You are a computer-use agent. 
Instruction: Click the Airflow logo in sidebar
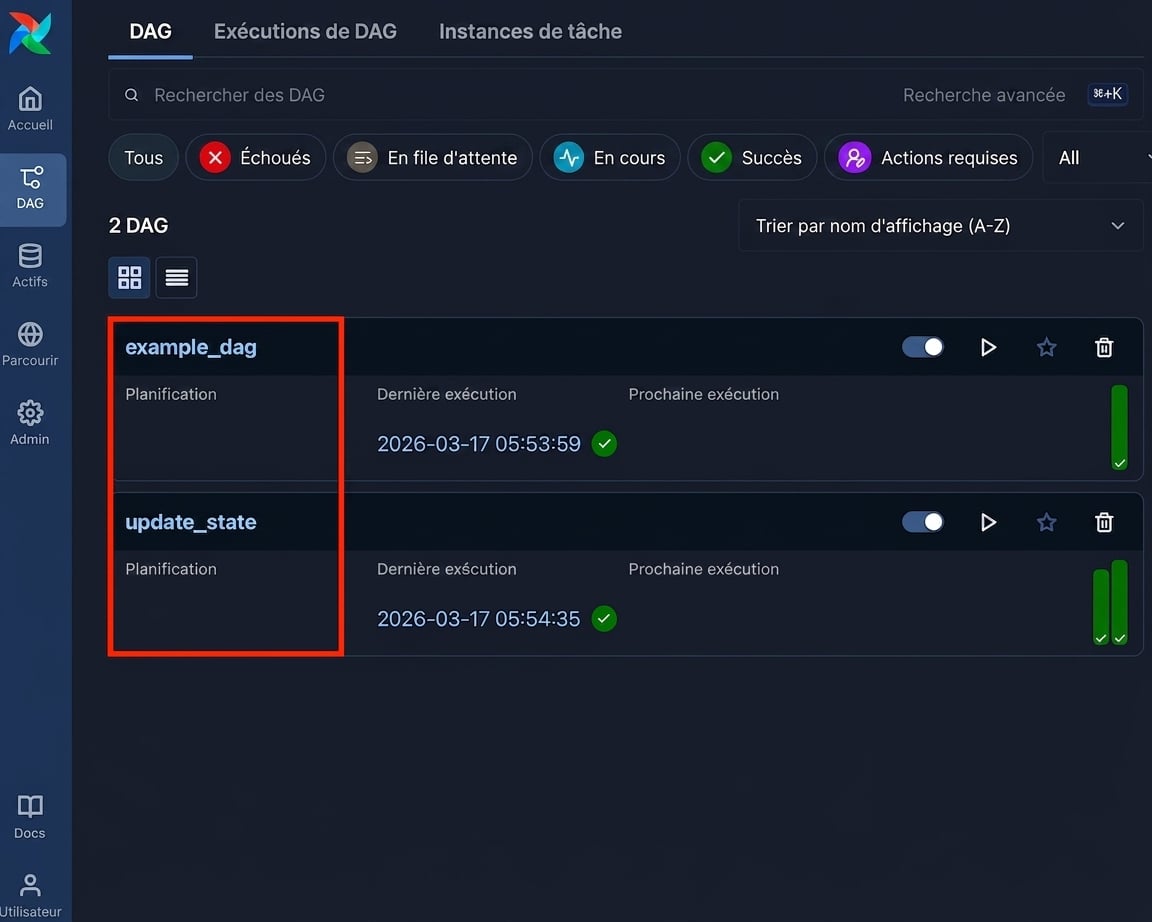pos(30,33)
